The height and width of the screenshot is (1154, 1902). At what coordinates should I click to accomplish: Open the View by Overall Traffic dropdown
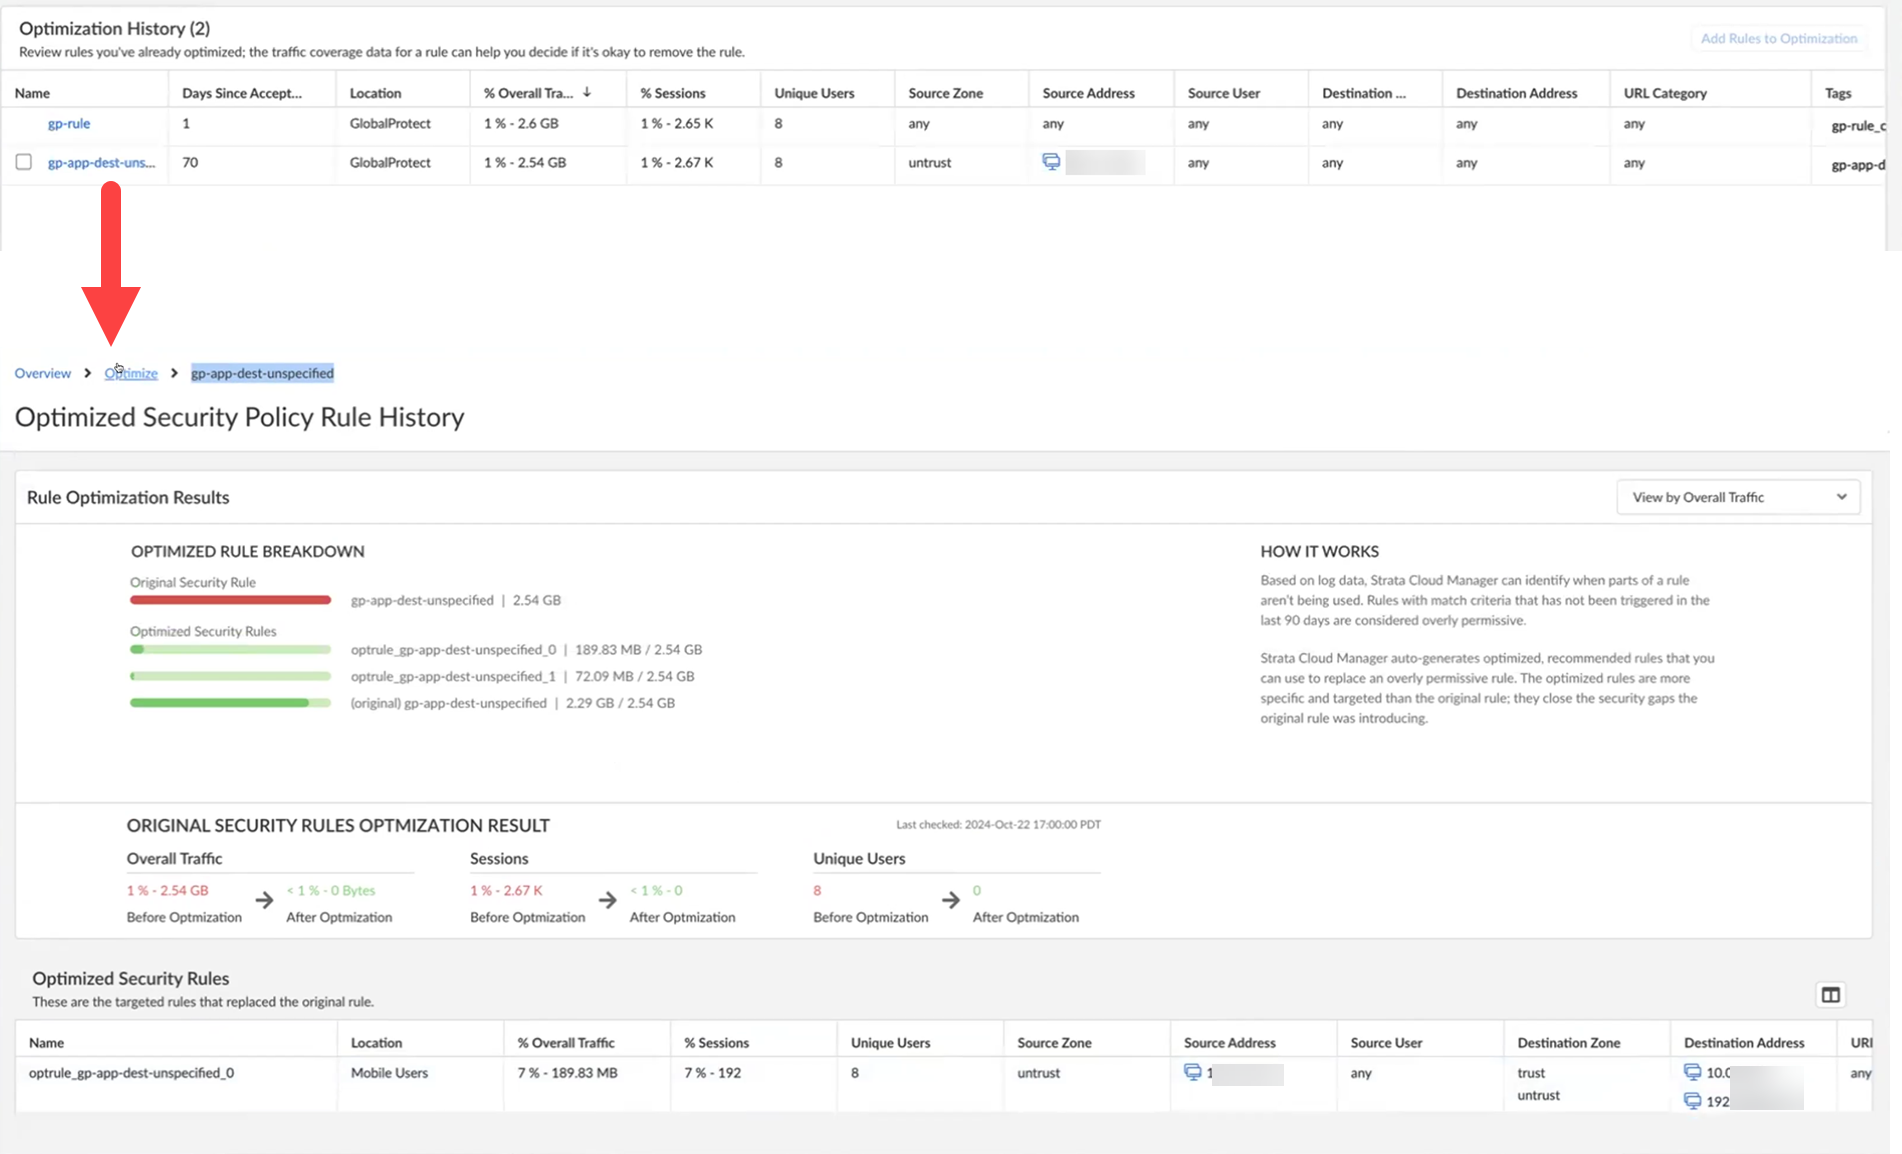[1736, 497]
